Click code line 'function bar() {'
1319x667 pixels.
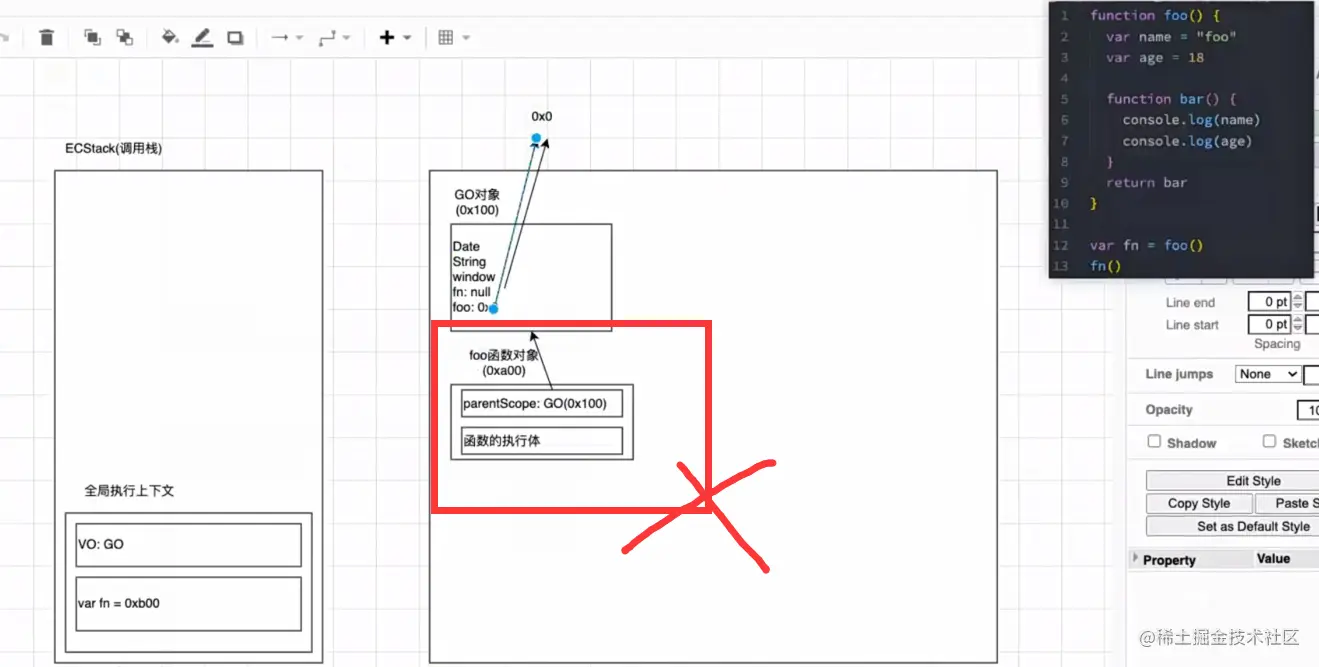pos(1171,99)
